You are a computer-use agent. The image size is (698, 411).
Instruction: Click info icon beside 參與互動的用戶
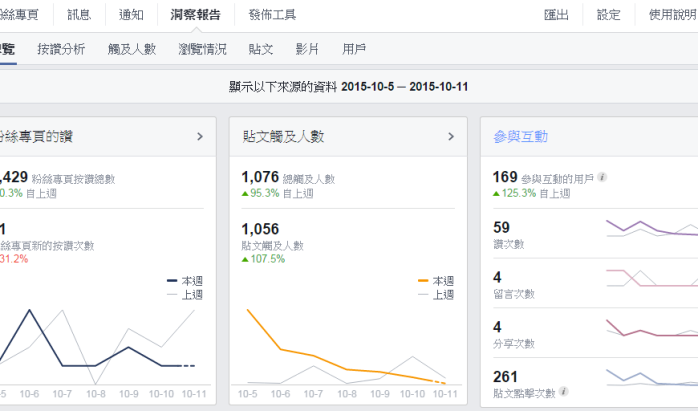(602, 178)
